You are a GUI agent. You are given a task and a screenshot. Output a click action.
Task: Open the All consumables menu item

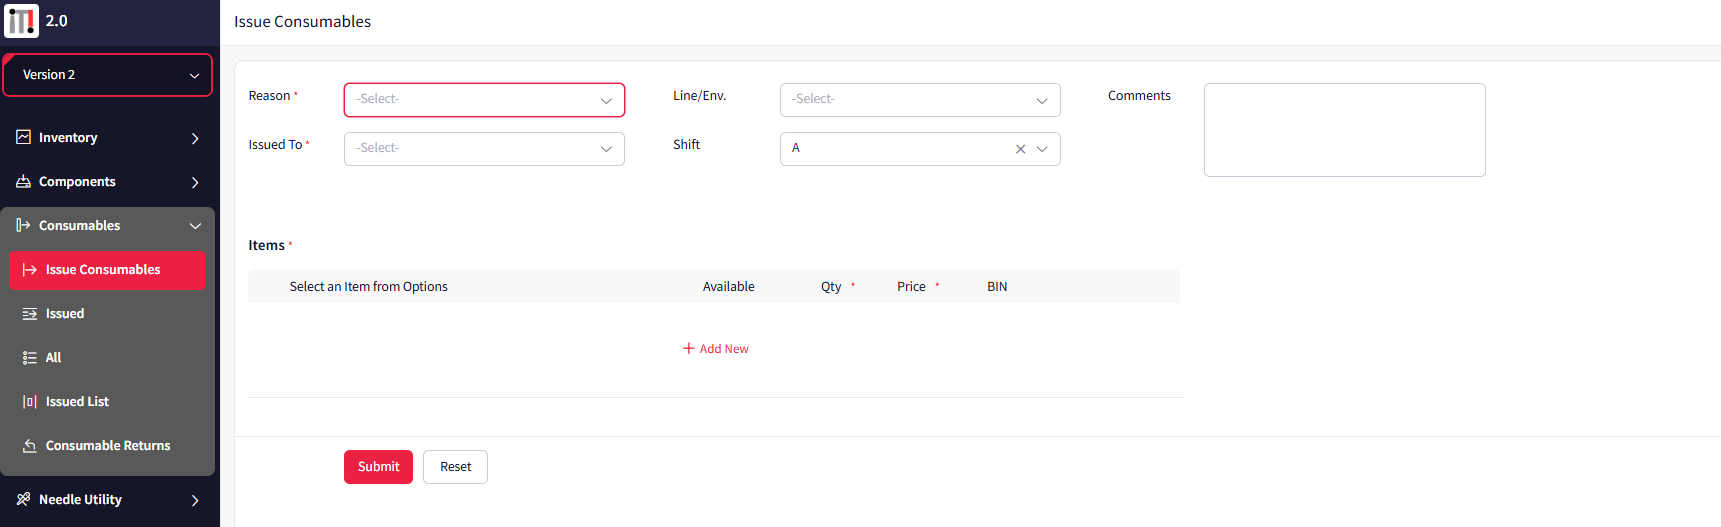(x=53, y=358)
